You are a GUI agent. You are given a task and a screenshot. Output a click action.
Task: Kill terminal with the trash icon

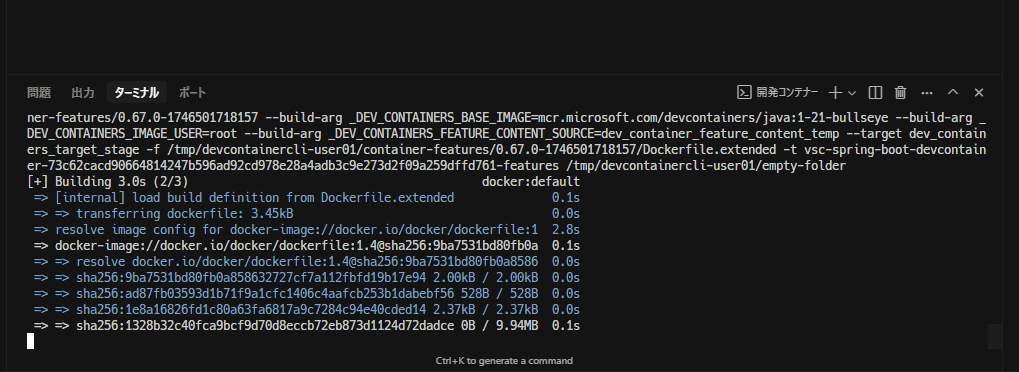click(900, 92)
